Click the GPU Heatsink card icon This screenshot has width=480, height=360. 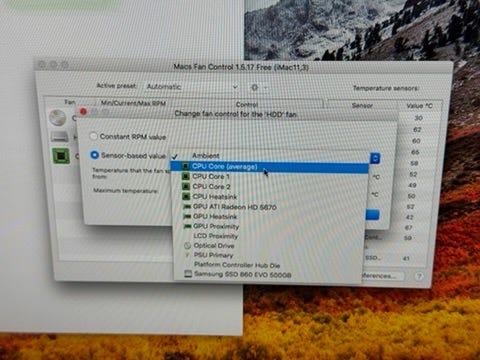tap(187, 216)
